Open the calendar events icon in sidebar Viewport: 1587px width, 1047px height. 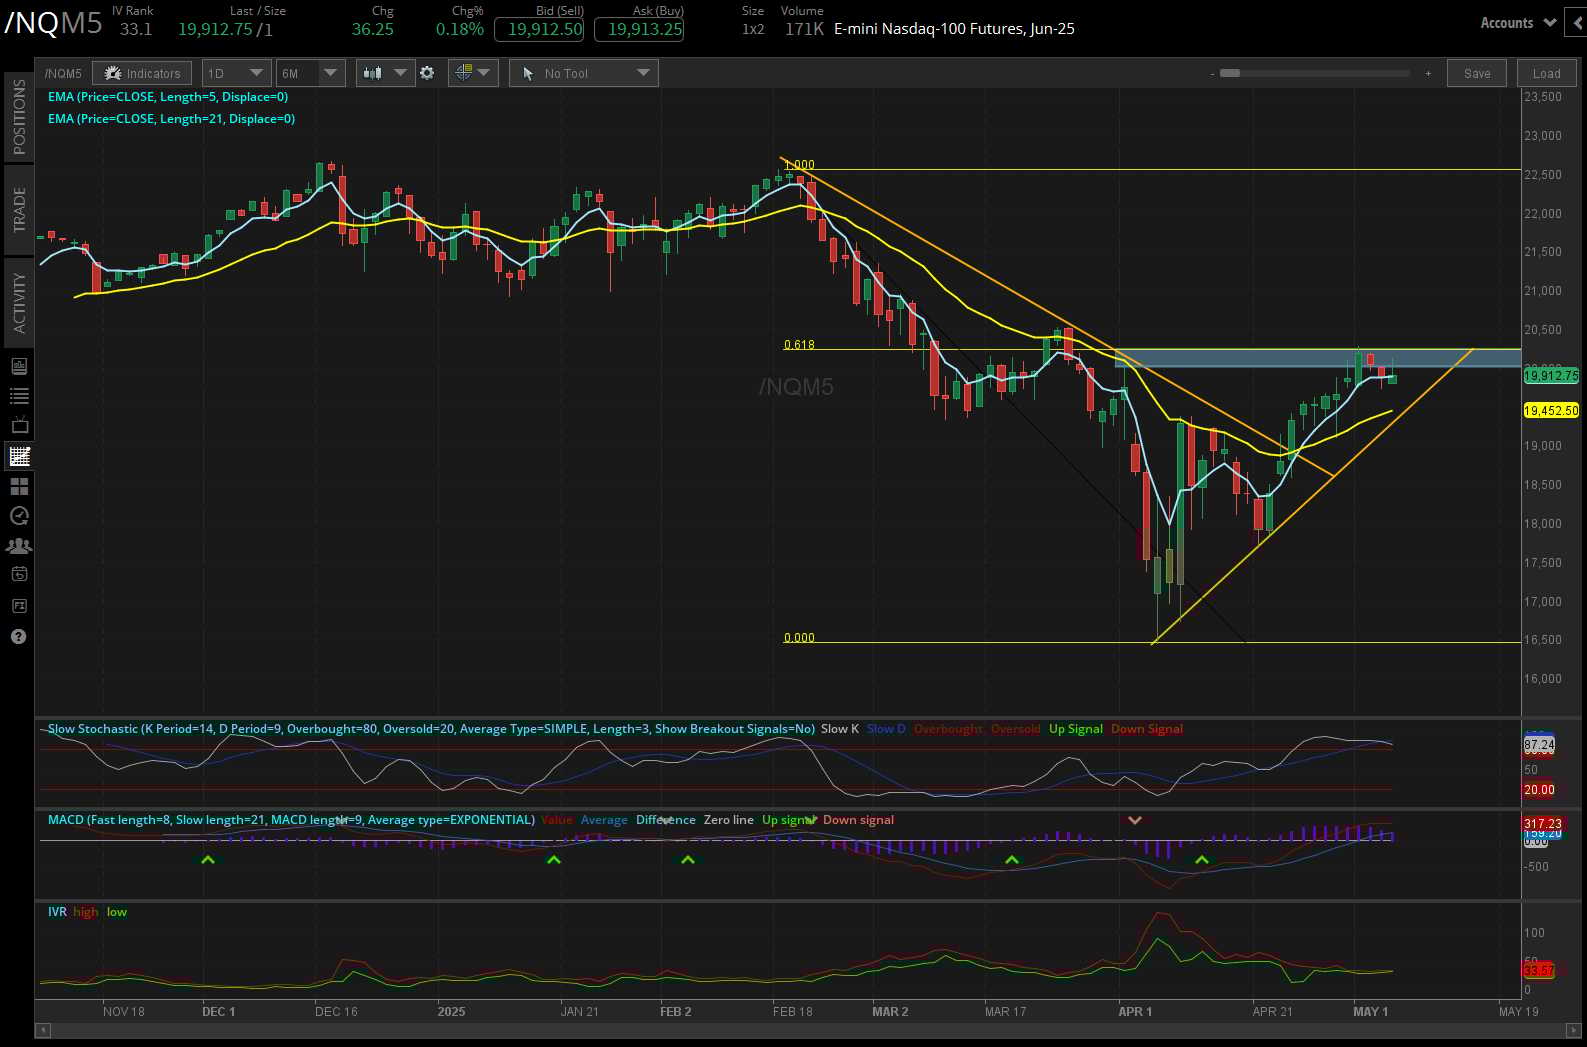tap(18, 575)
